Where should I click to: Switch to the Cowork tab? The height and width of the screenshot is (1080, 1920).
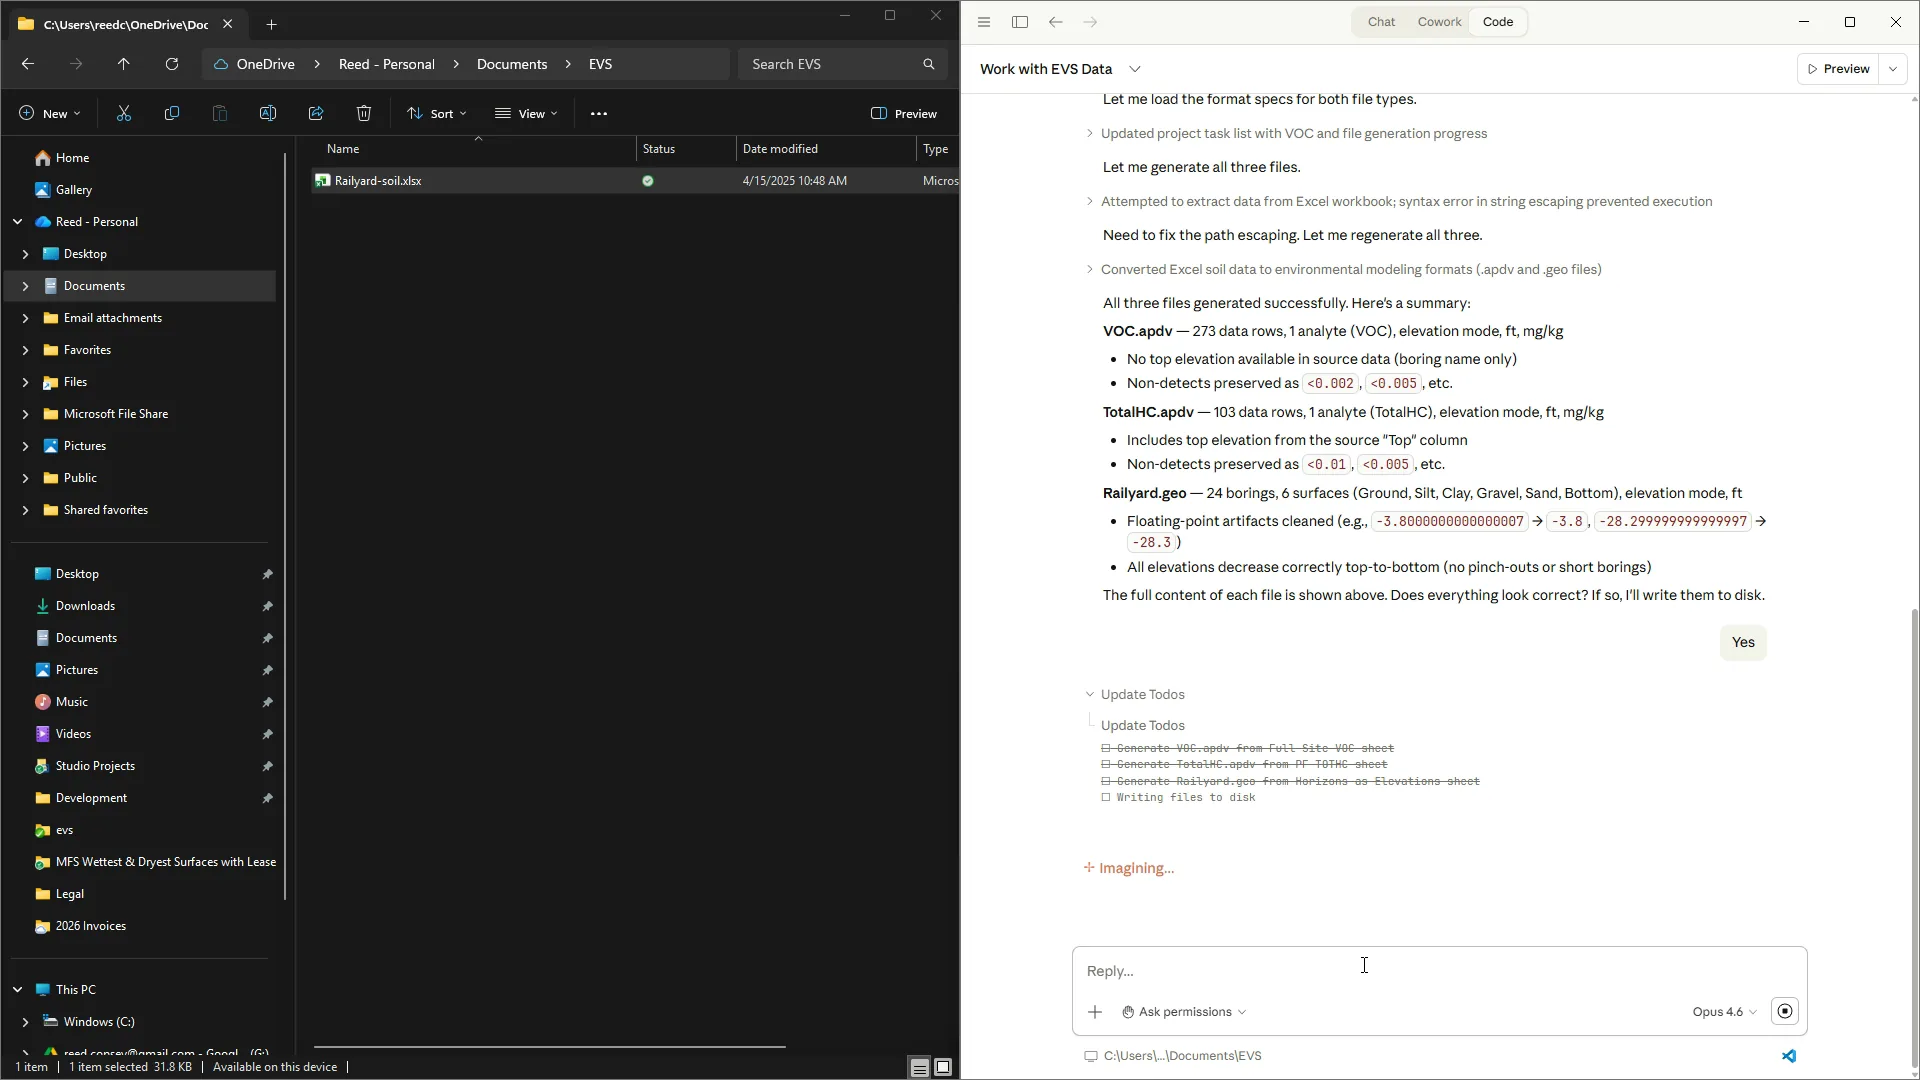point(1439,22)
